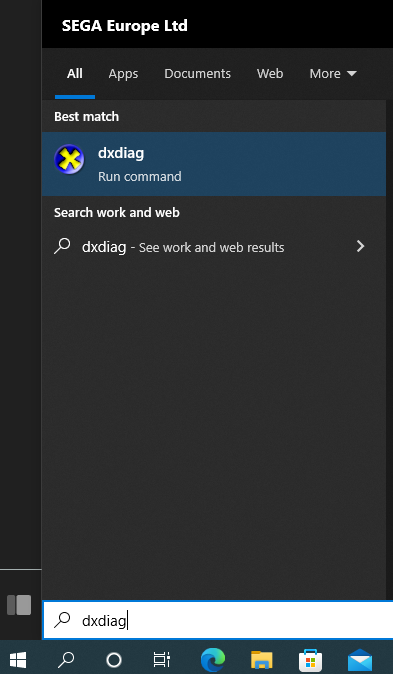This screenshot has width=393, height=674.
Task: Click the Cortana circle icon
Action: 114,659
